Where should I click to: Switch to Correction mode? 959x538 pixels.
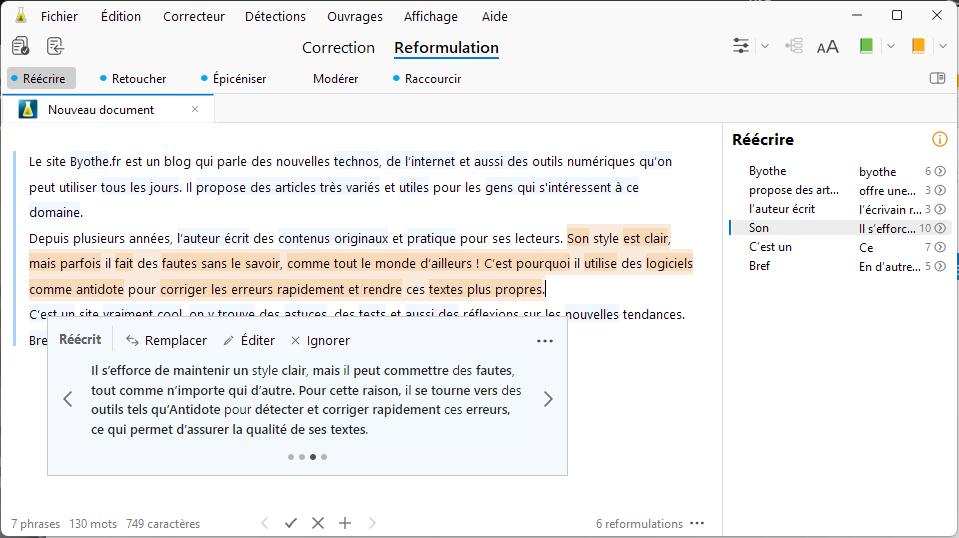(x=338, y=48)
